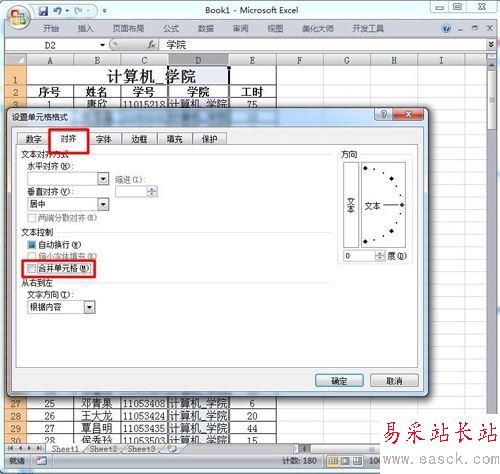Viewport: 500px width, 474px height.
Task: Open the customize quick access toolbar arrow
Action: coord(104,11)
